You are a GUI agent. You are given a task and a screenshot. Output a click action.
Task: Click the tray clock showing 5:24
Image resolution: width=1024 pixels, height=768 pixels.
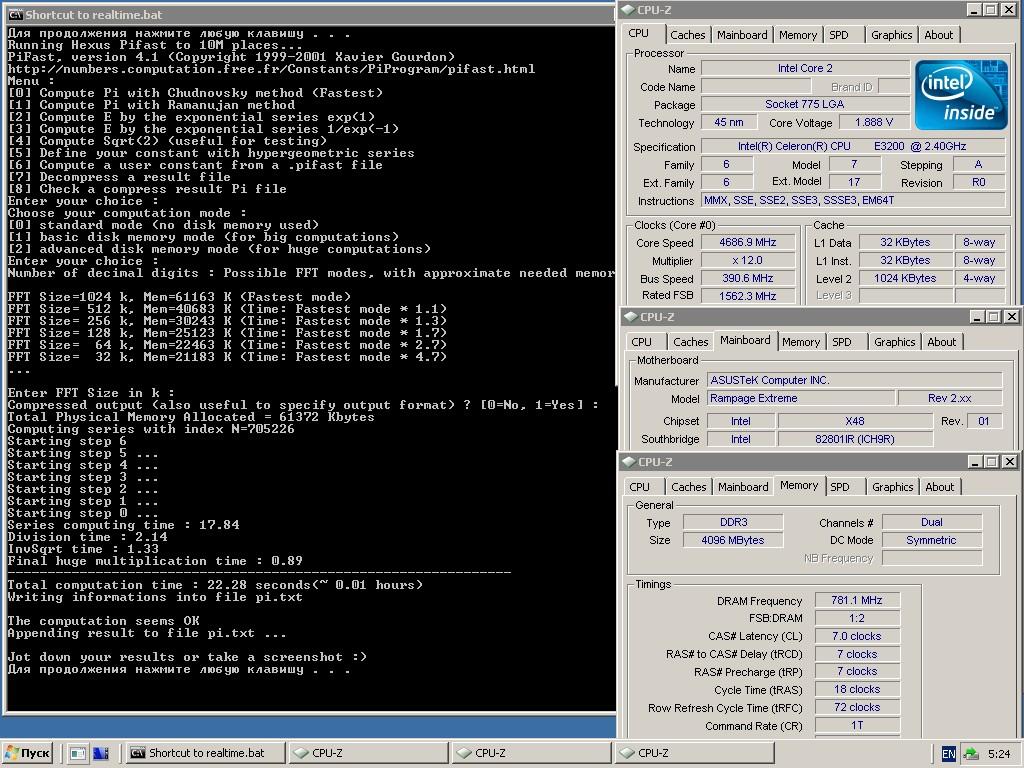pyautogui.click(x=999, y=754)
